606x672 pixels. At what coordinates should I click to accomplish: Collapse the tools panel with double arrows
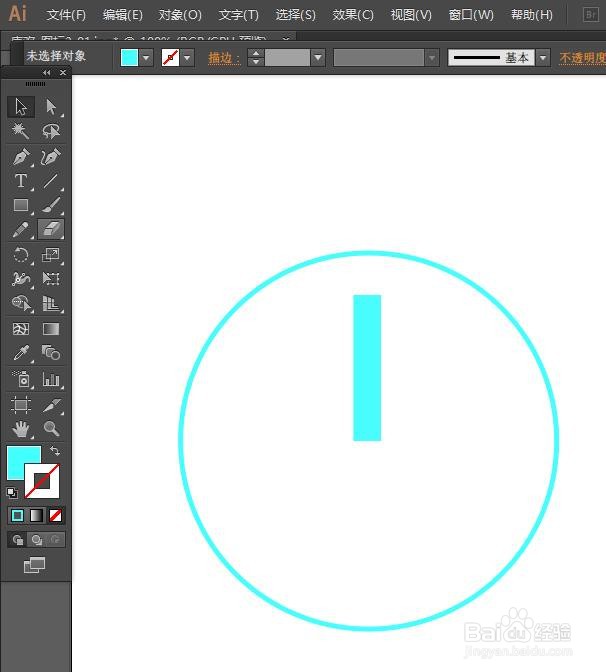pyautogui.click(x=46, y=72)
